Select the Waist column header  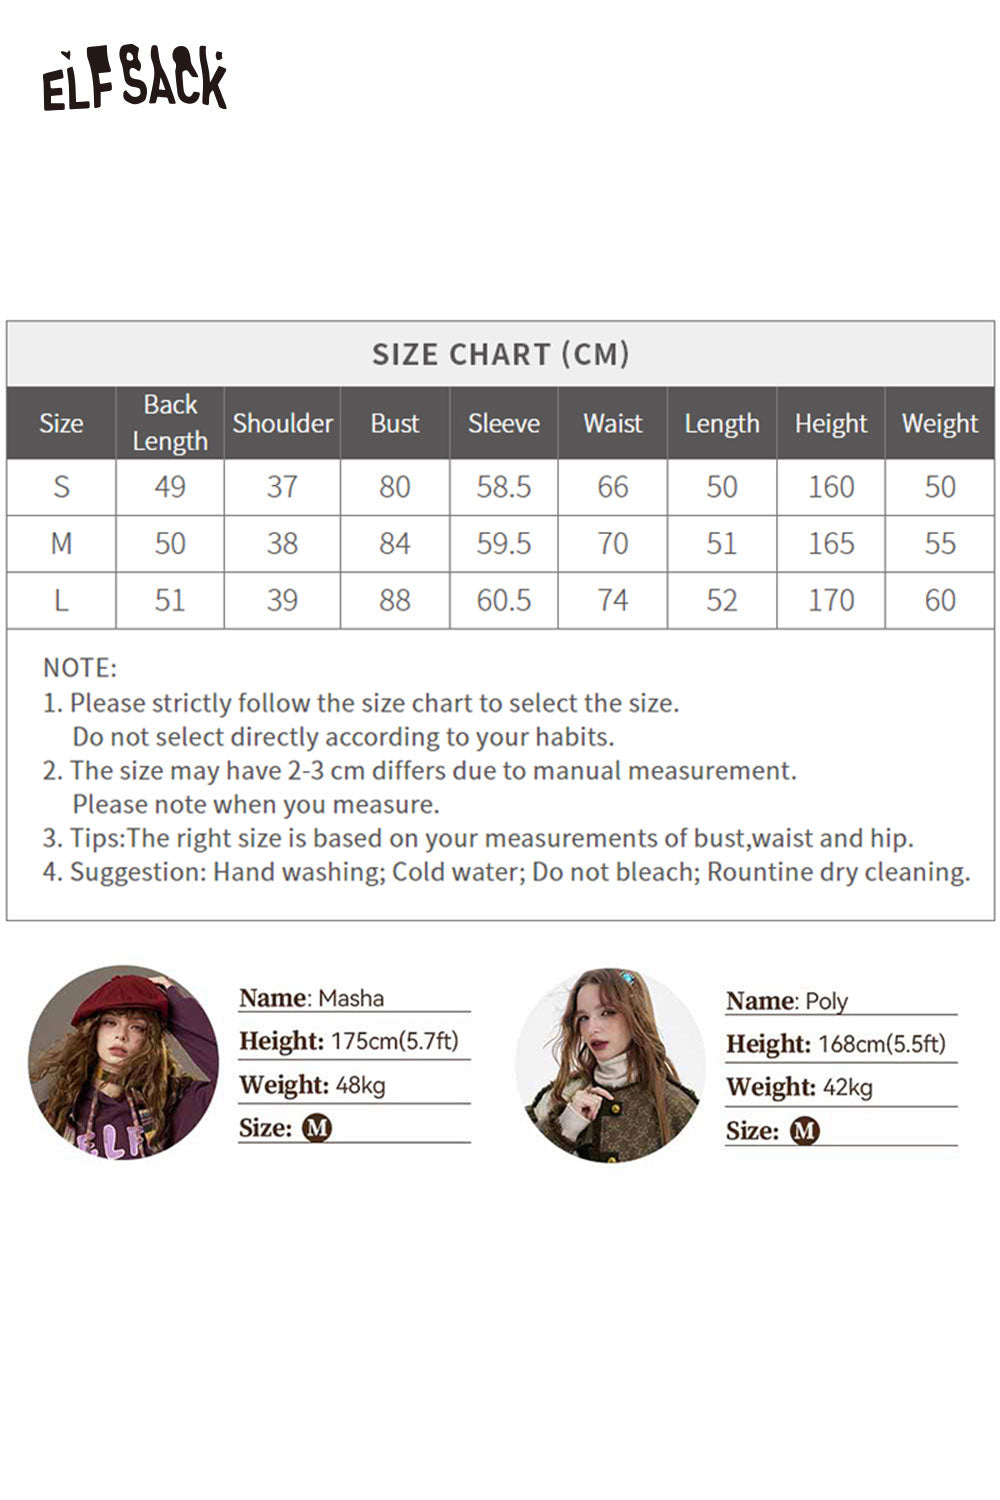(612, 423)
